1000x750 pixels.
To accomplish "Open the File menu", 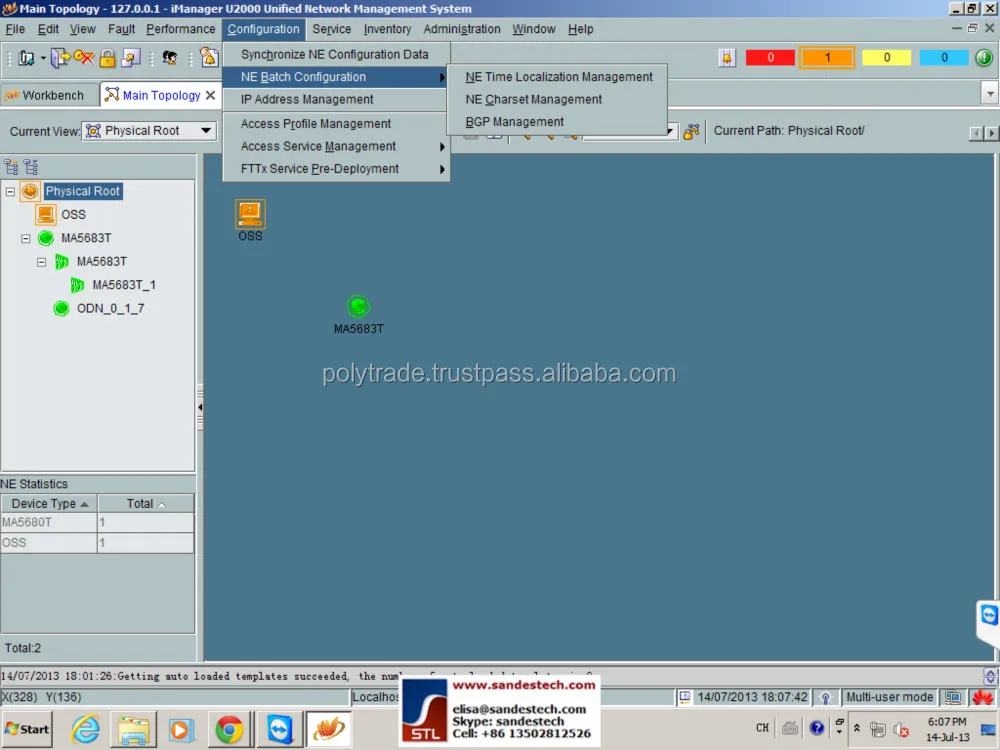I will coord(15,29).
